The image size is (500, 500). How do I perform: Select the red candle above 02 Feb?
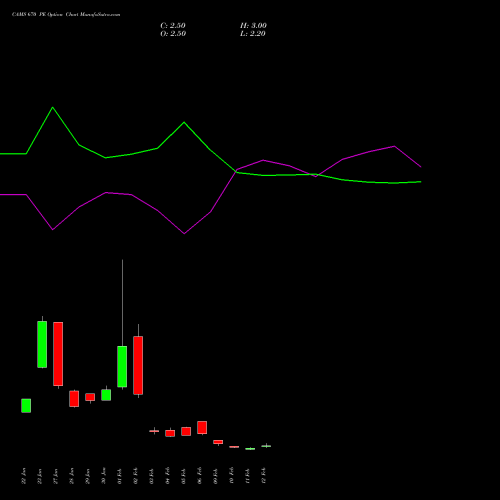138,365
